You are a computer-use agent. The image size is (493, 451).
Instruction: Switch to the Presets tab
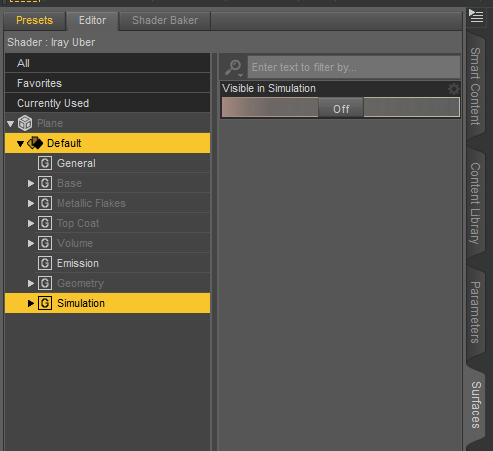pos(35,20)
